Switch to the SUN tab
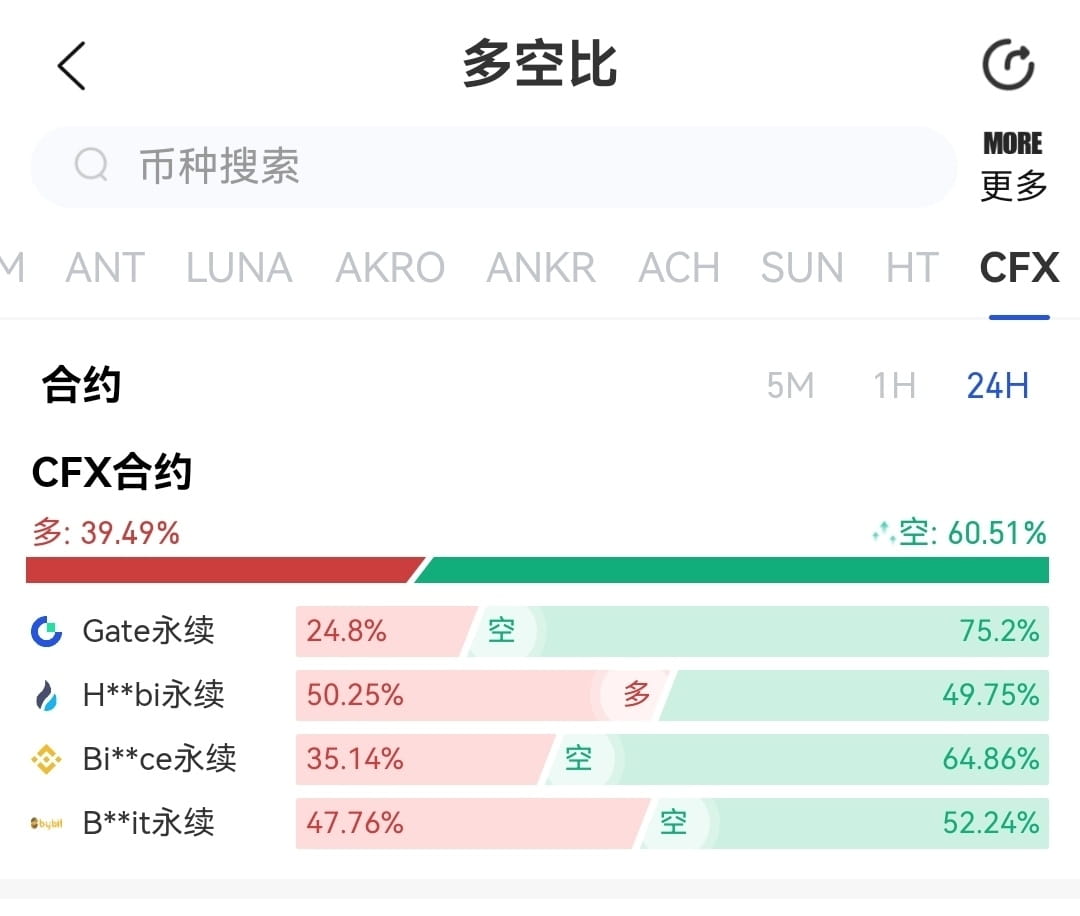Viewport: 1080px width, 916px height. point(800,267)
